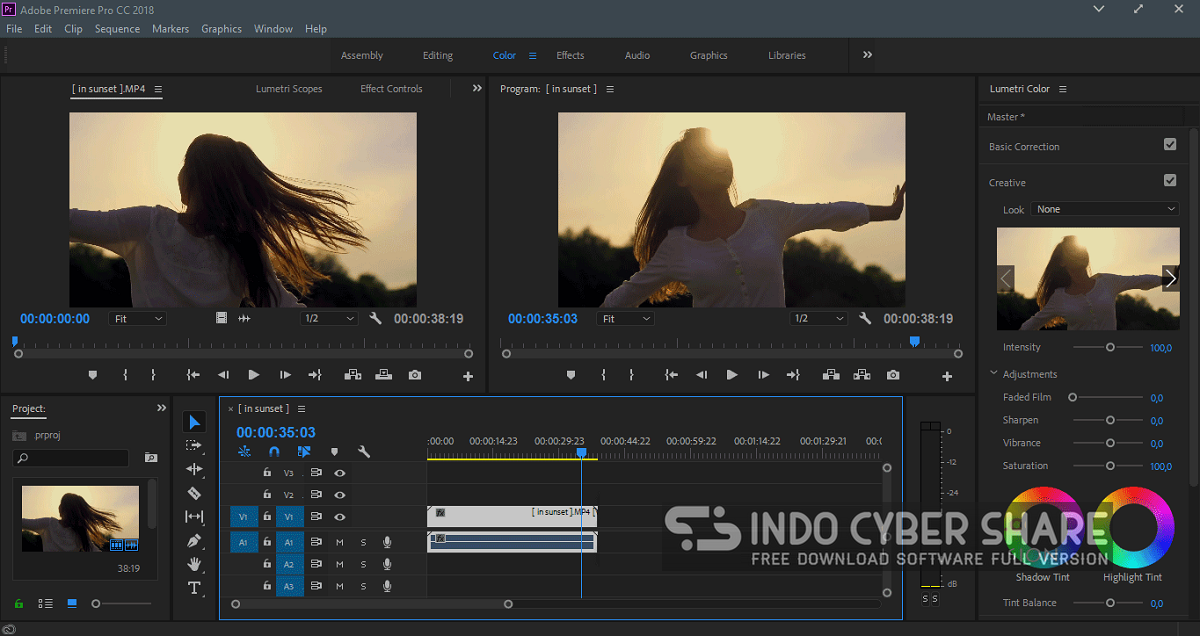1200x636 pixels.
Task: Open the Sequence menu
Action: point(117,29)
